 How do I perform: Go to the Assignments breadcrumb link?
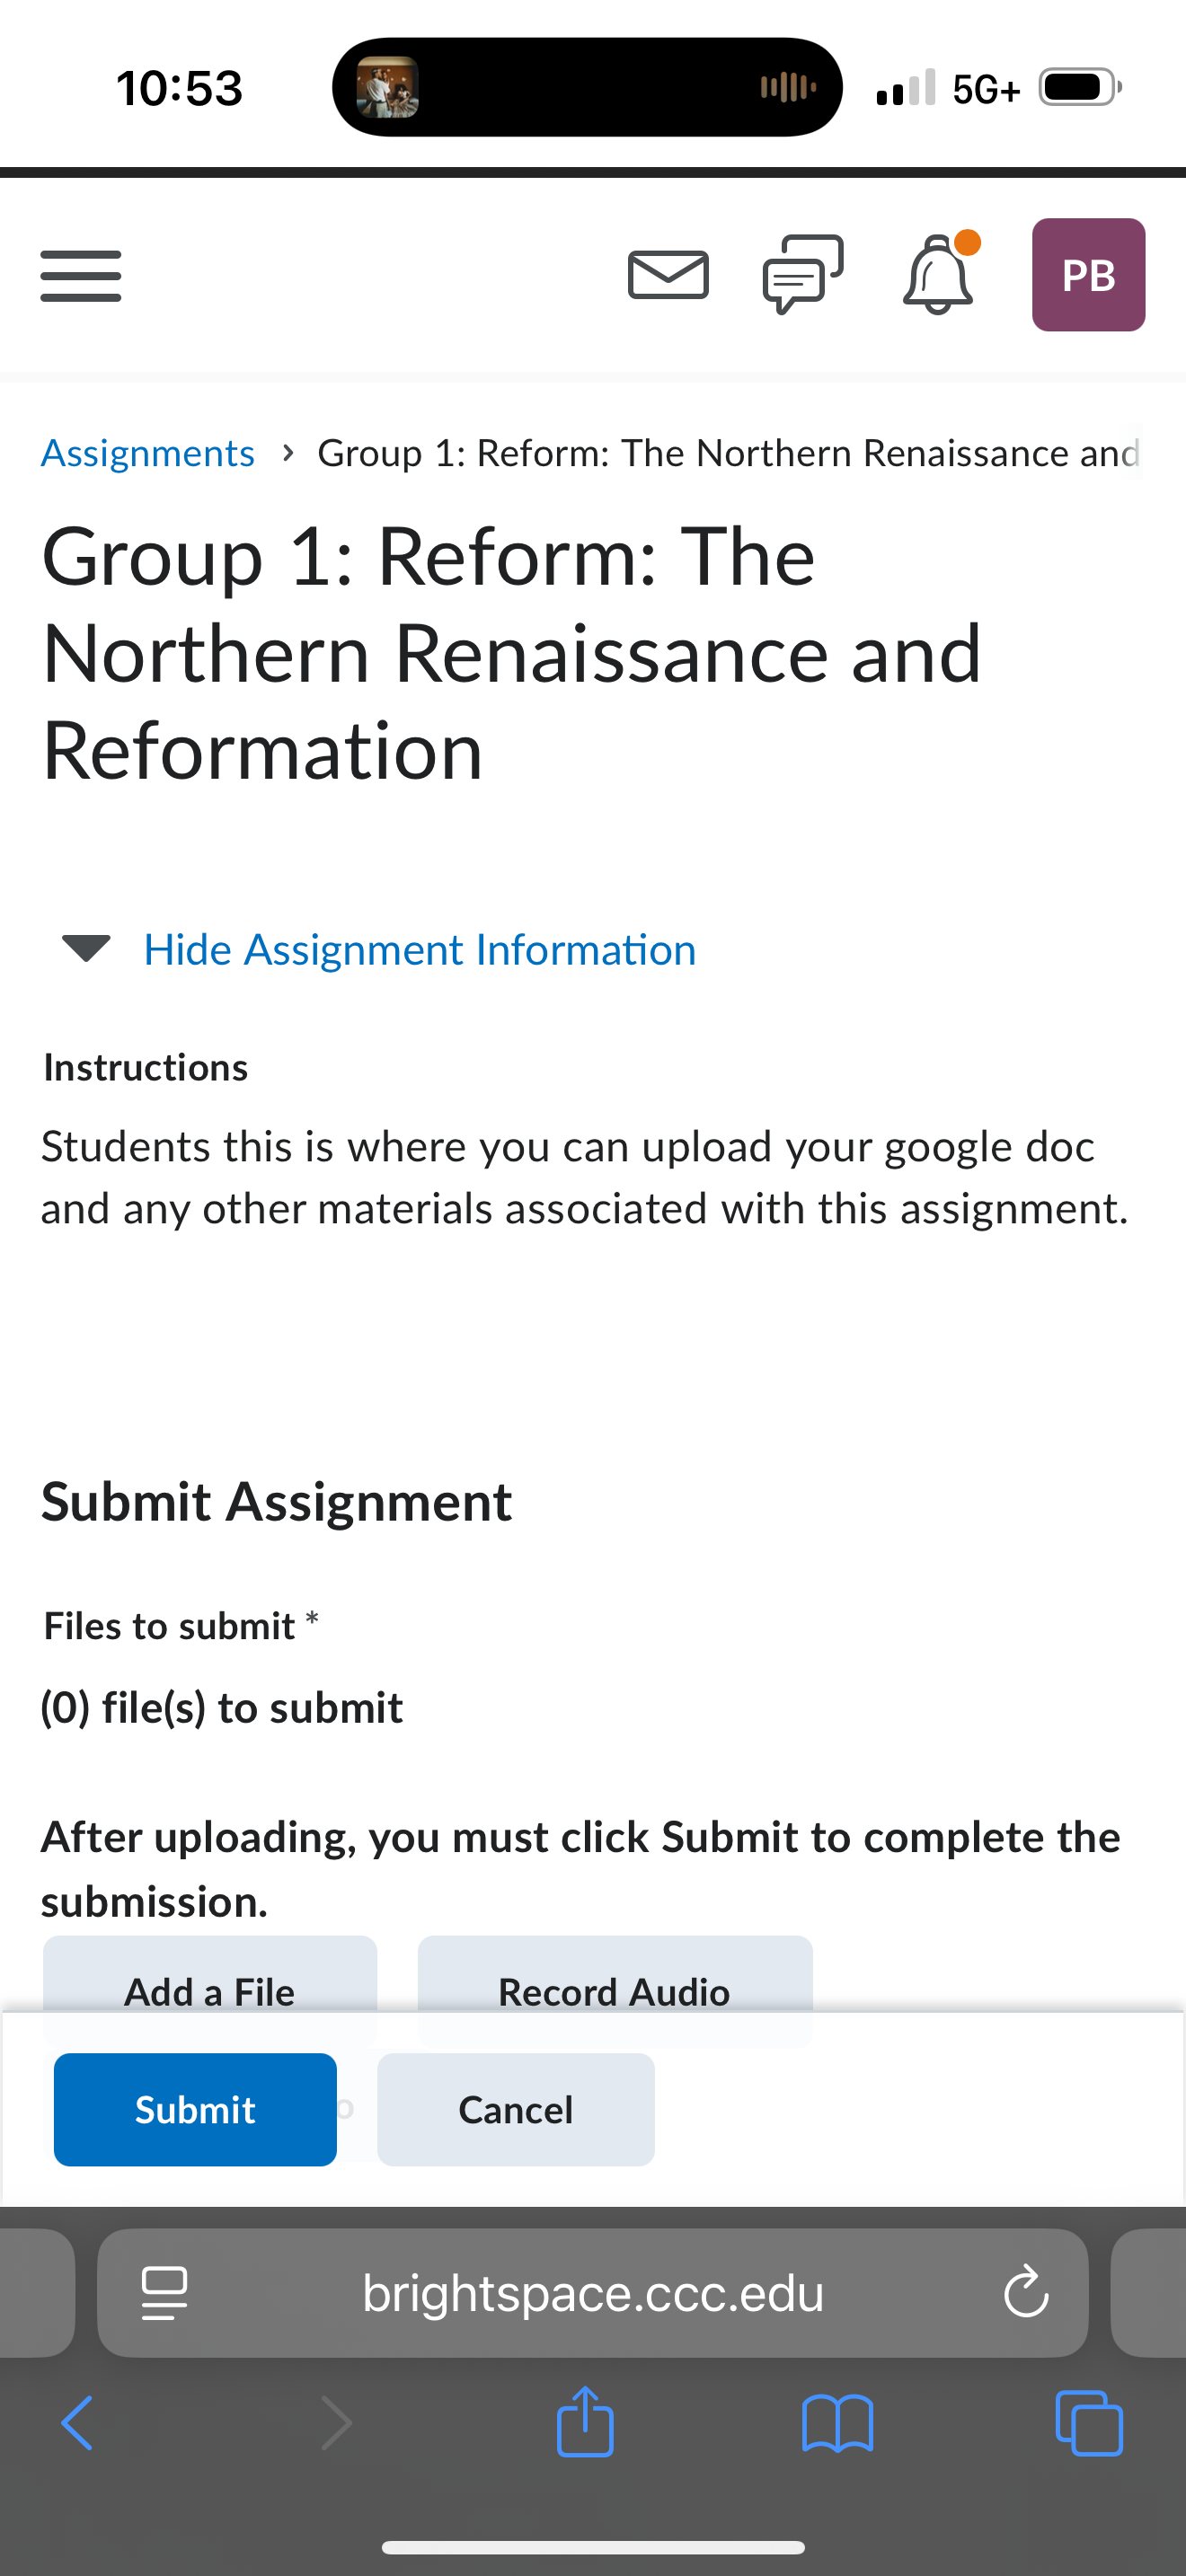tap(148, 453)
